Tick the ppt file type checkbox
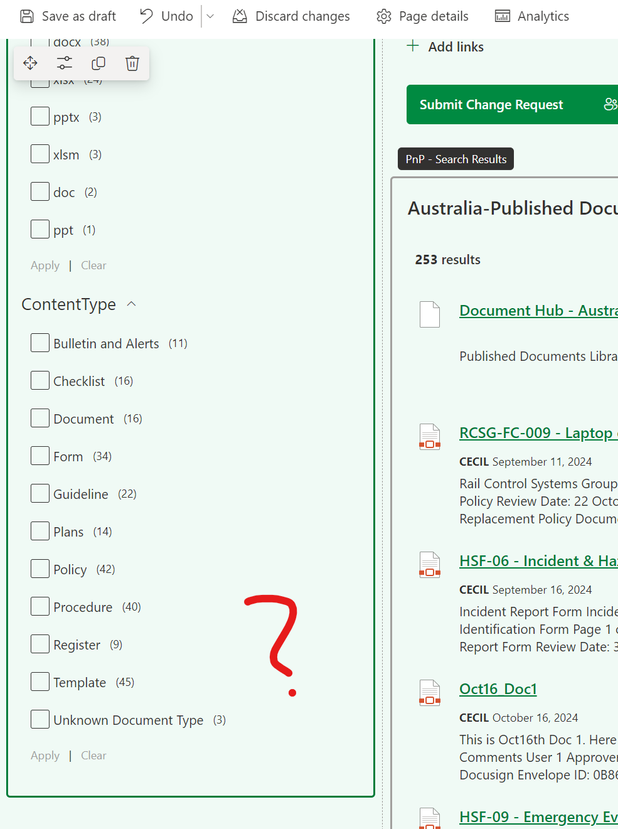The width and height of the screenshot is (618, 829). [40, 229]
